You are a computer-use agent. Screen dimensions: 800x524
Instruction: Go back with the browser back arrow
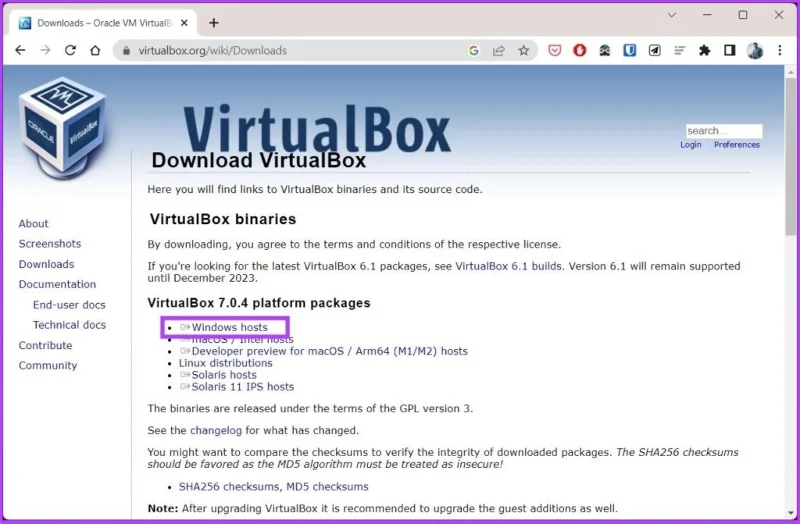(20, 50)
